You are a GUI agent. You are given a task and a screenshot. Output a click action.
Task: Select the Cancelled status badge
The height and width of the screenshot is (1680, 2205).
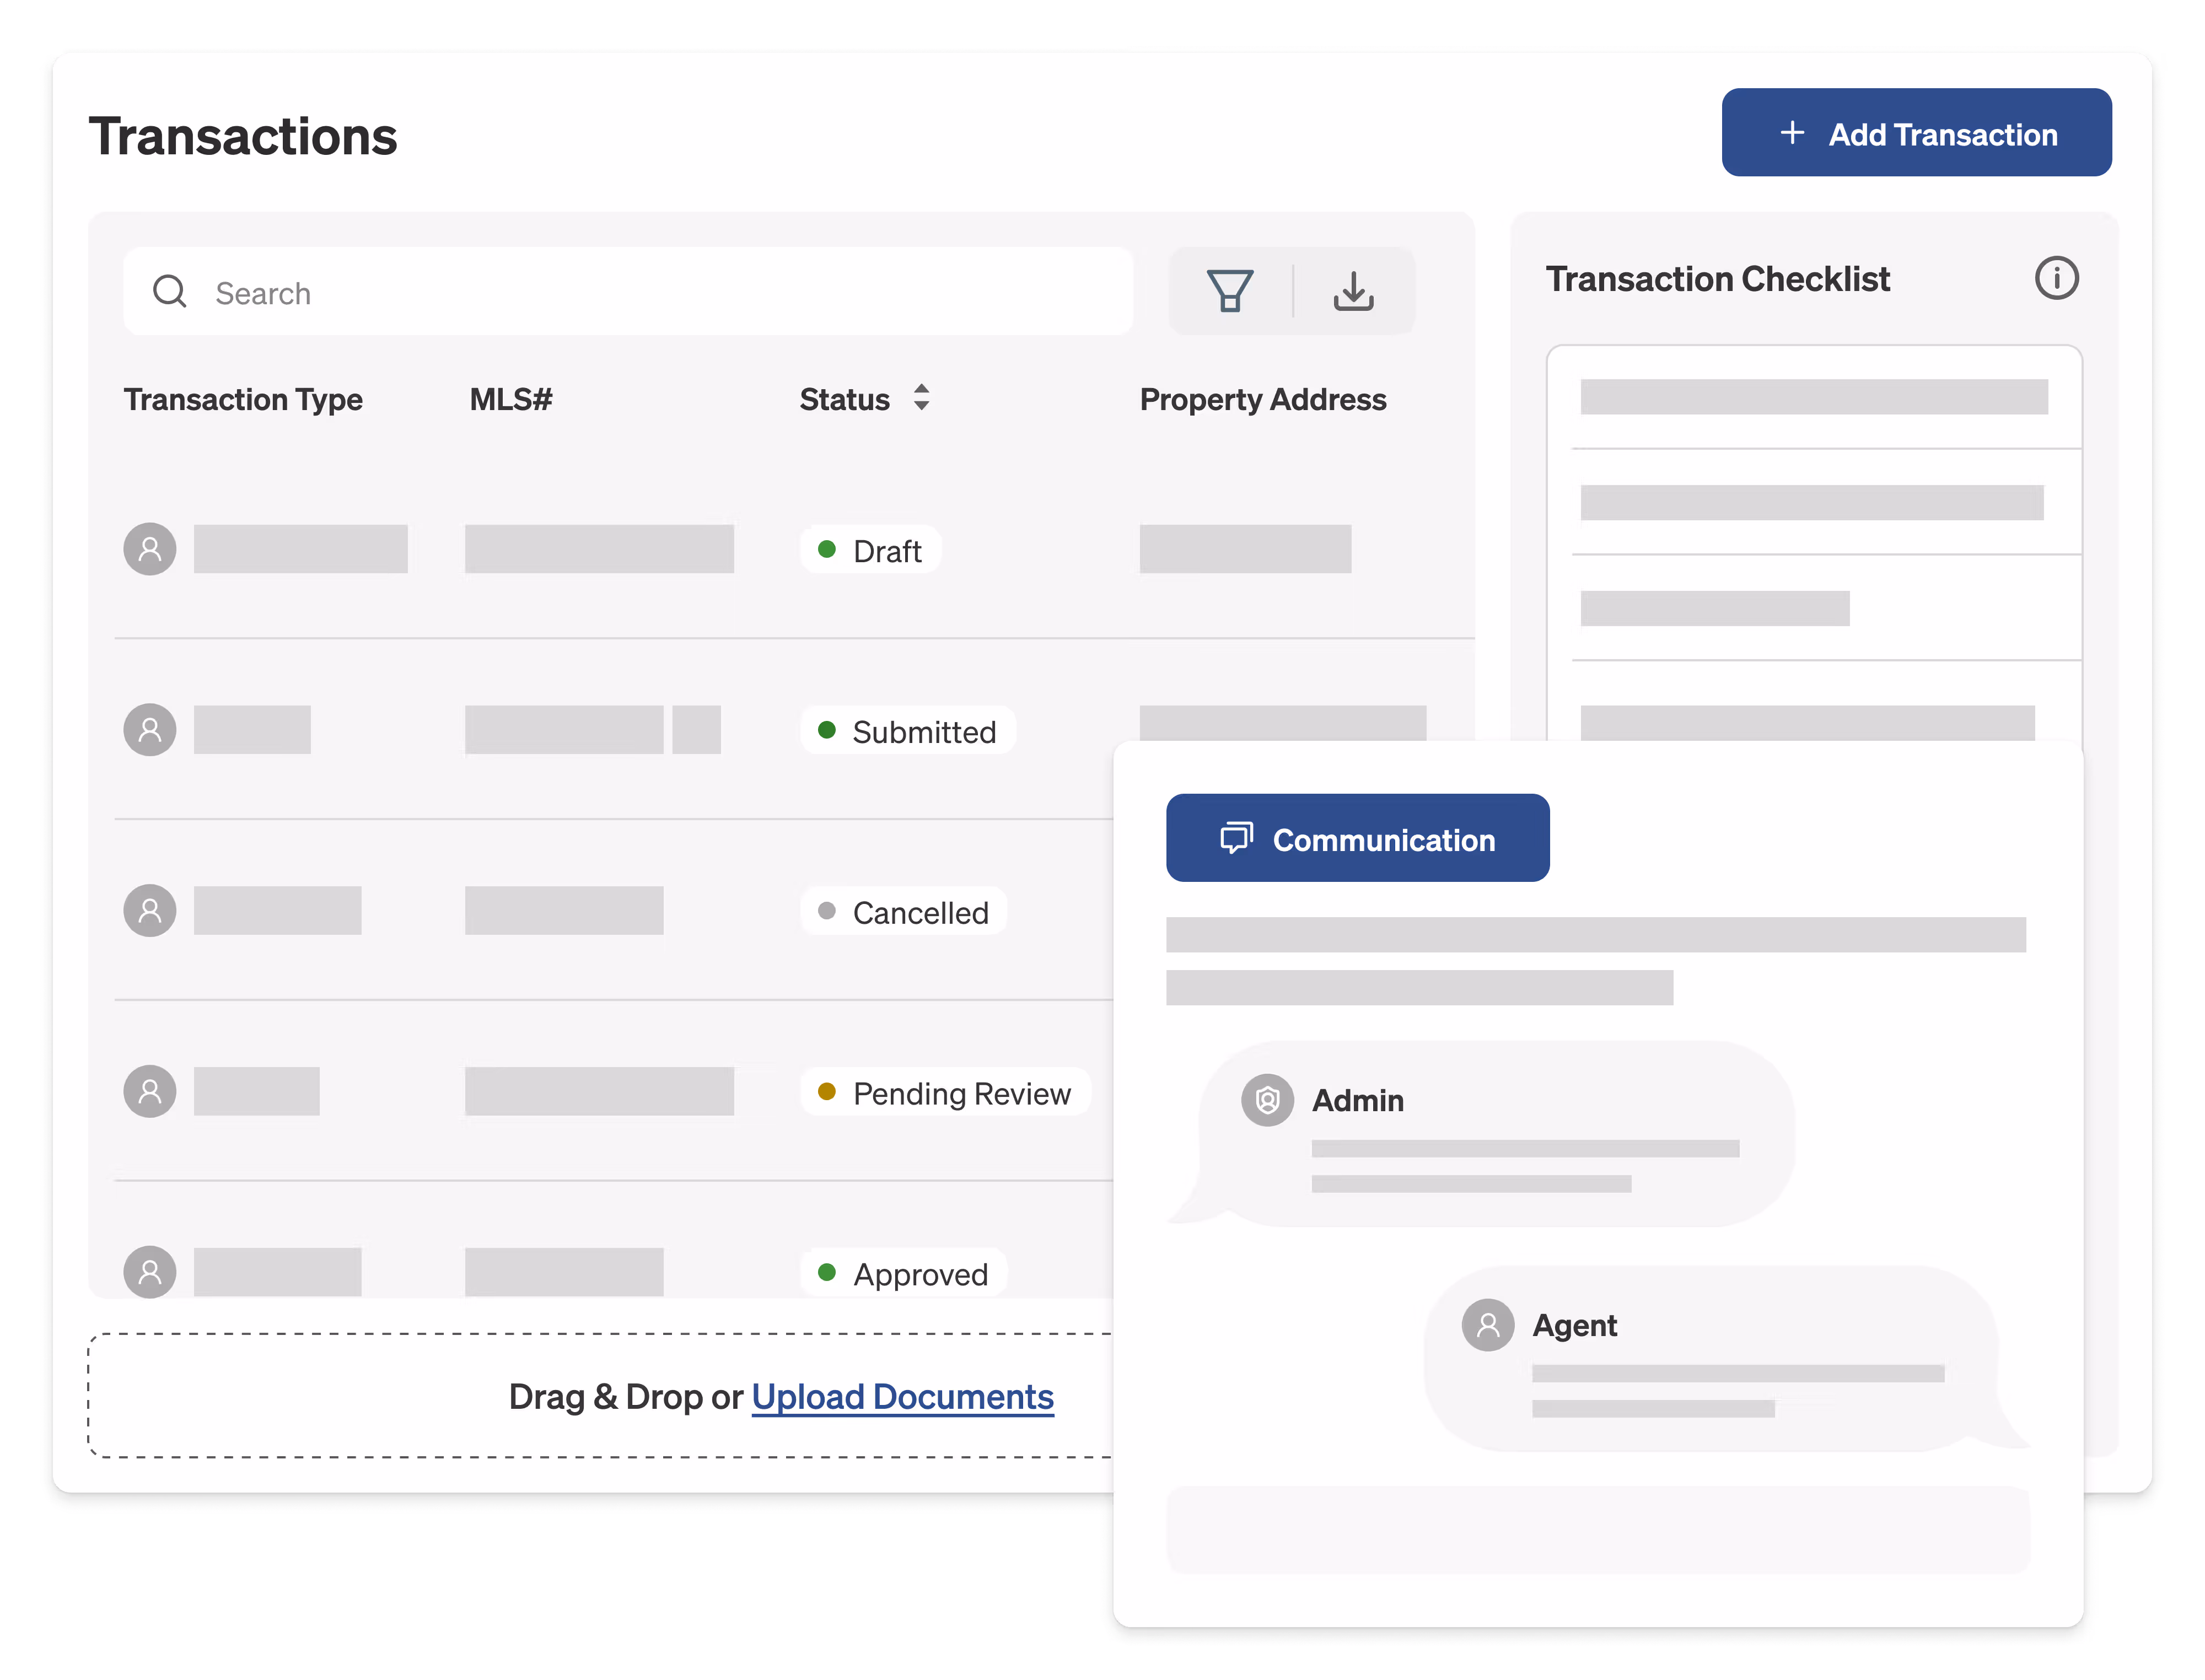click(x=903, y=912)
